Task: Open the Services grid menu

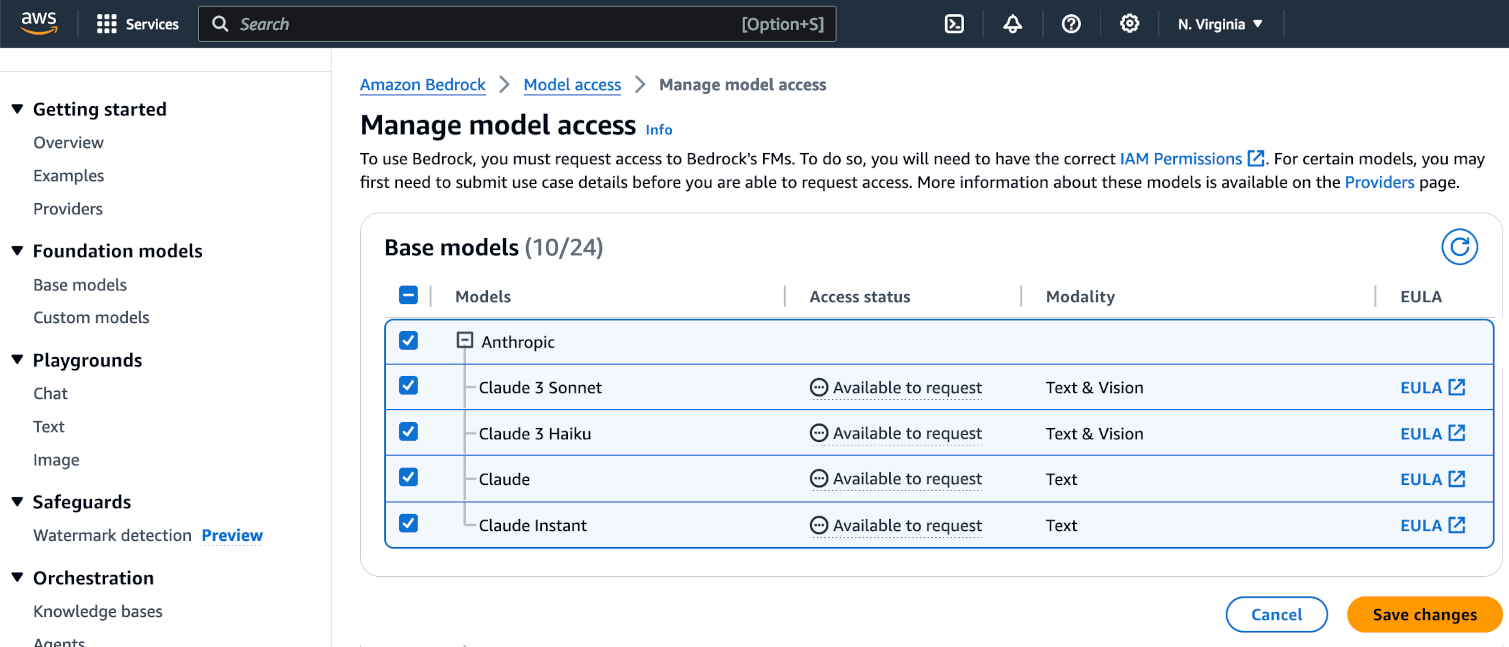Action: [x=137, y=24]
